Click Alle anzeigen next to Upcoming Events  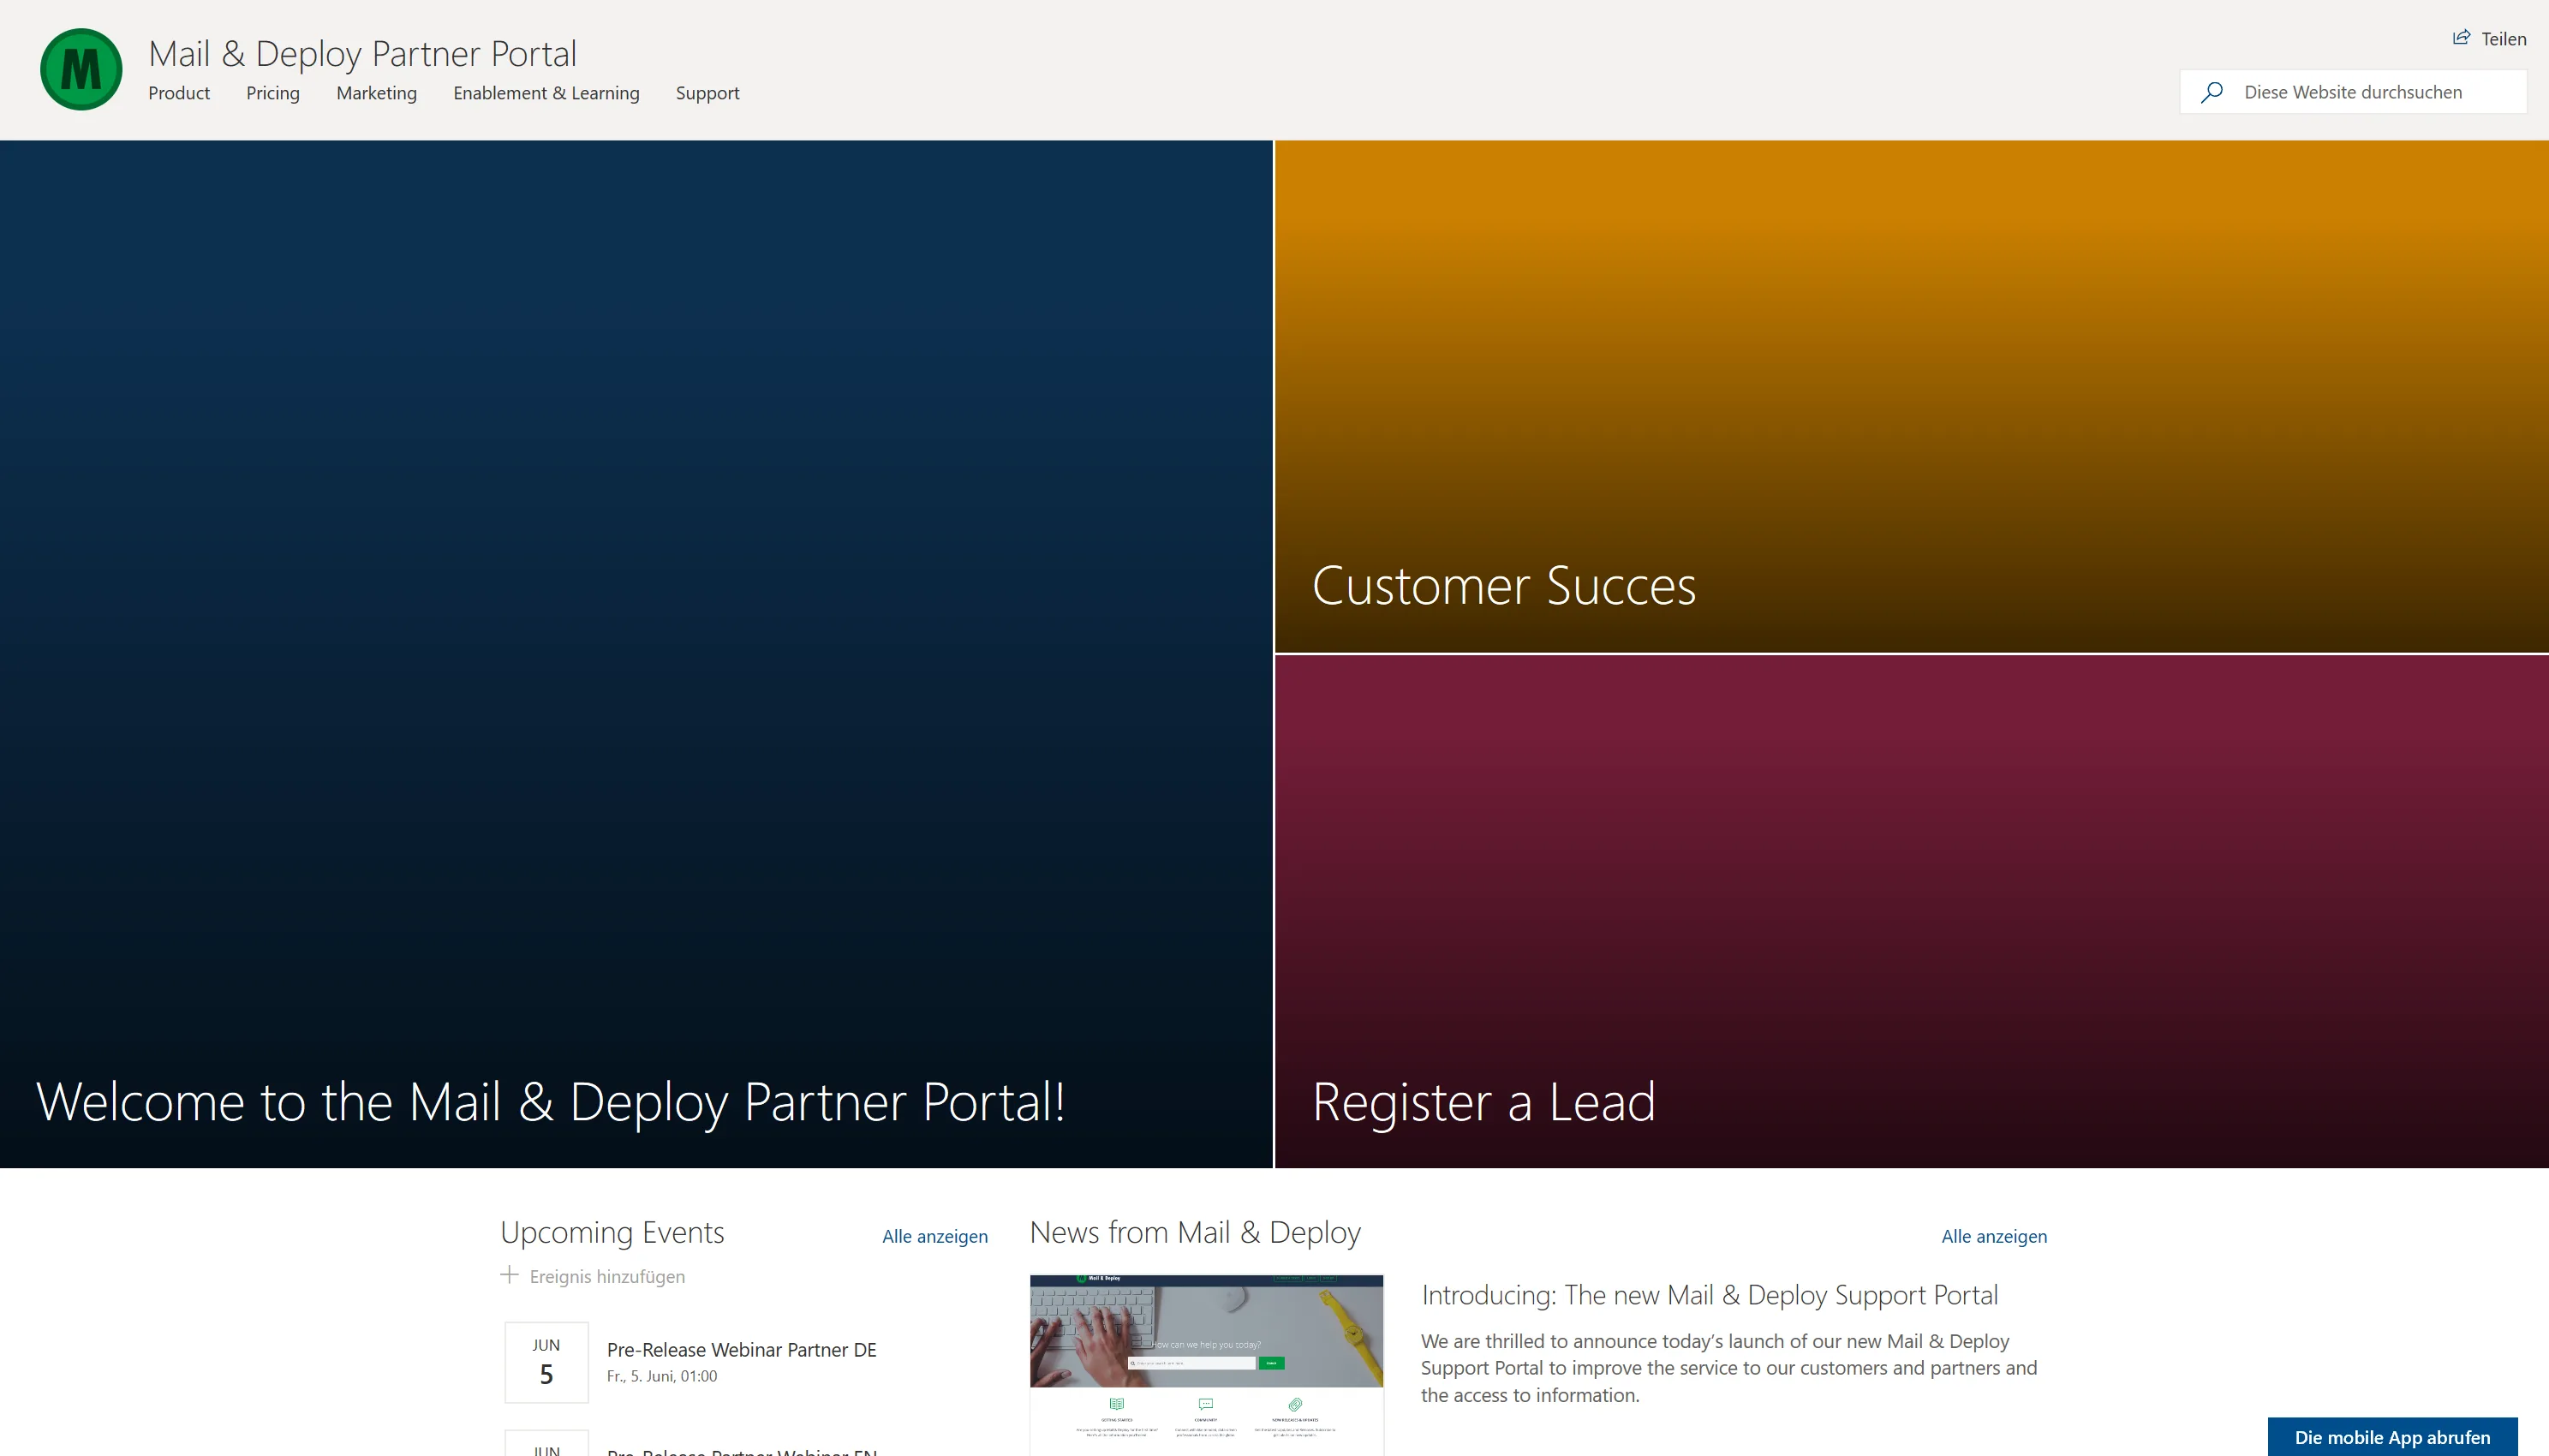(934, 1237)
